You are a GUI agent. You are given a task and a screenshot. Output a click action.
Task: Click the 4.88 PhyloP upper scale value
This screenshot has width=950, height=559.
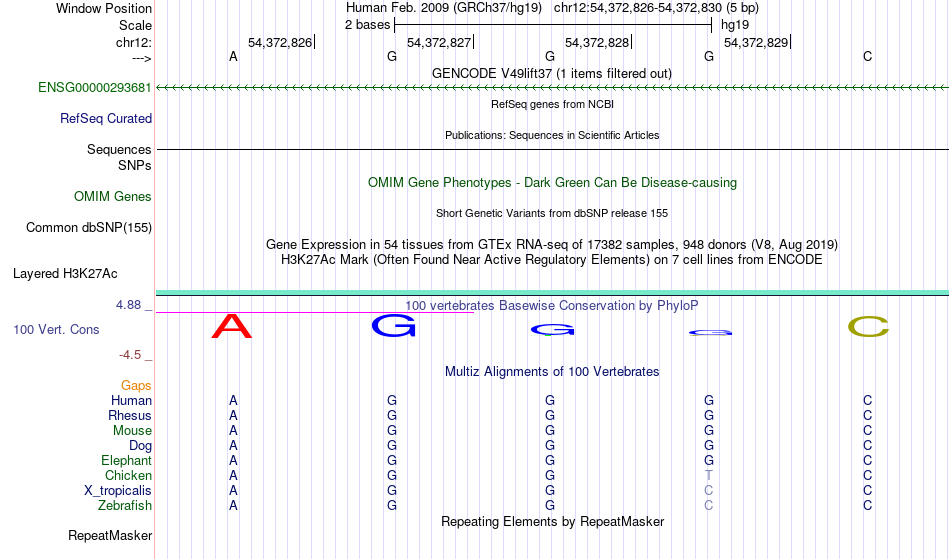click(x=128, y=305)
